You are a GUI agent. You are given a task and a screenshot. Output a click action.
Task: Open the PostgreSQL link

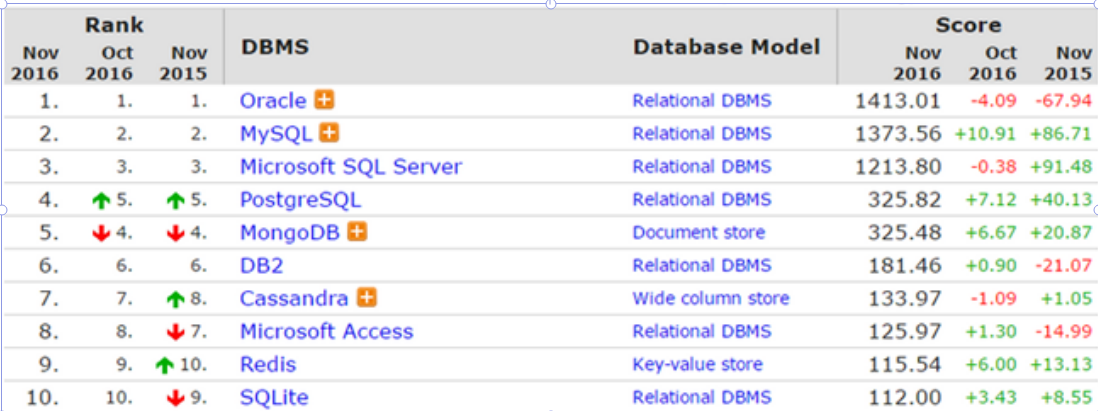[x=300, y=200]
